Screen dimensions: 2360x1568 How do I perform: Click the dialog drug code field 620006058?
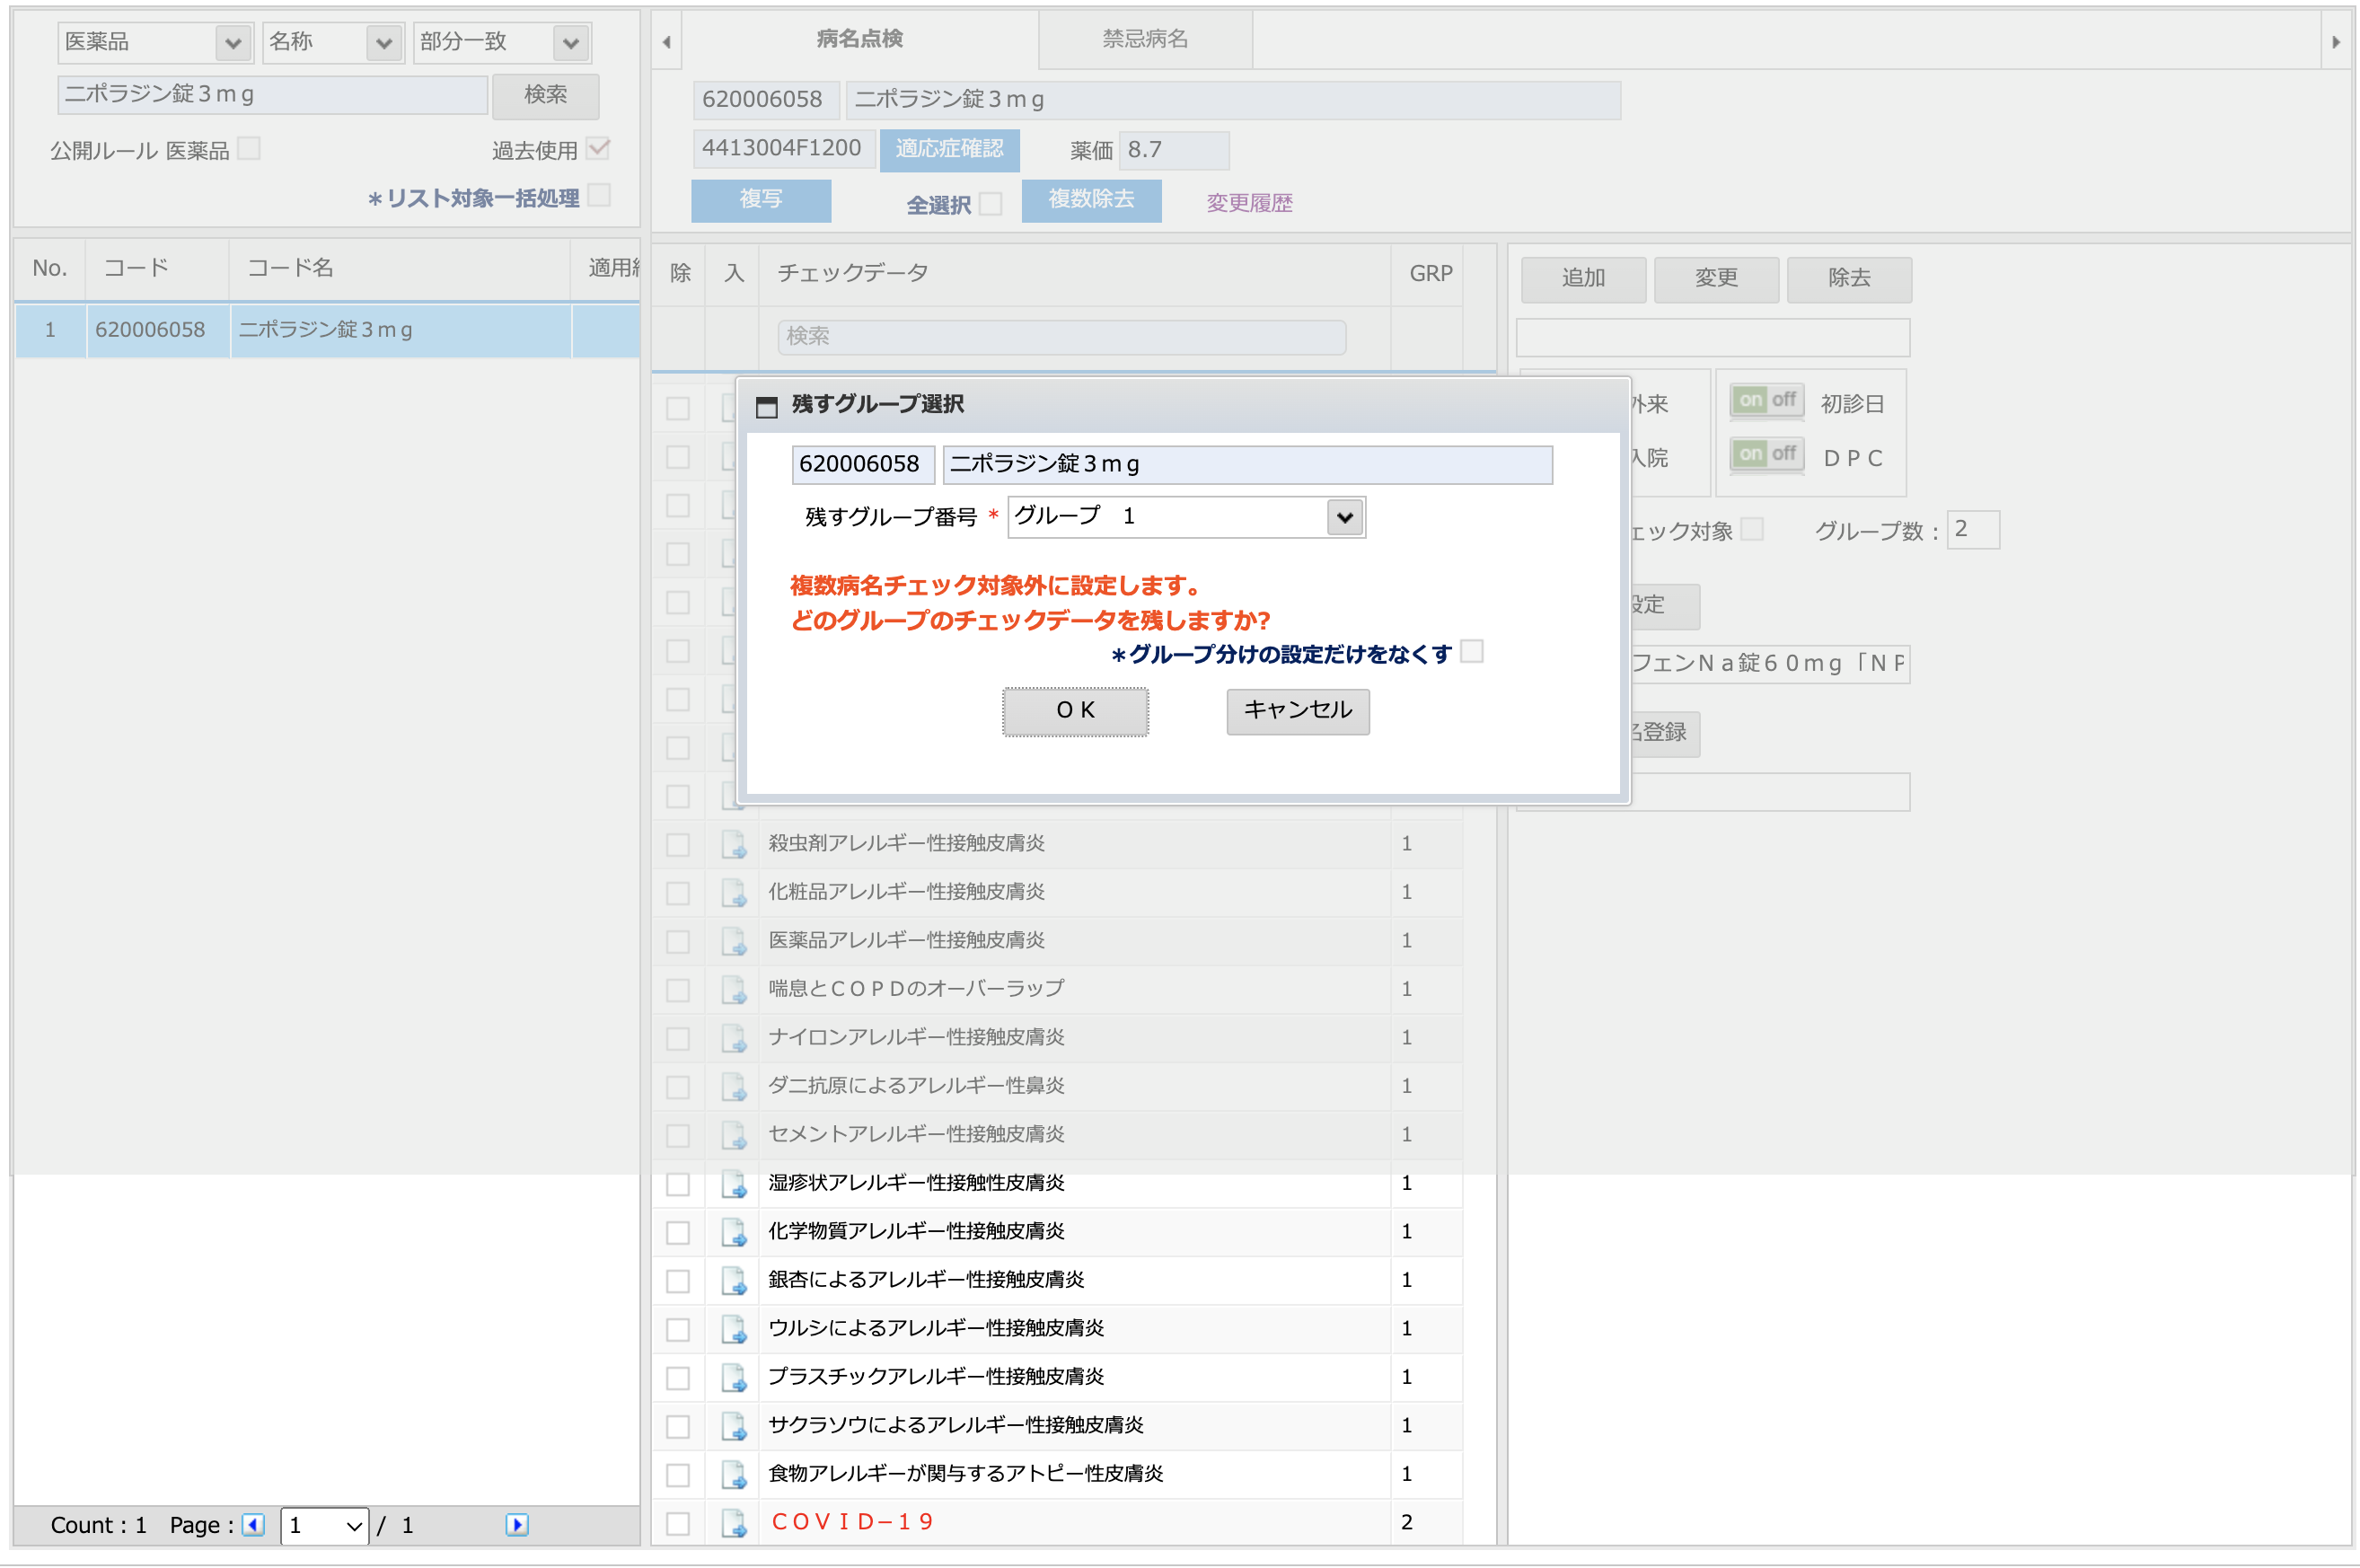863,465
